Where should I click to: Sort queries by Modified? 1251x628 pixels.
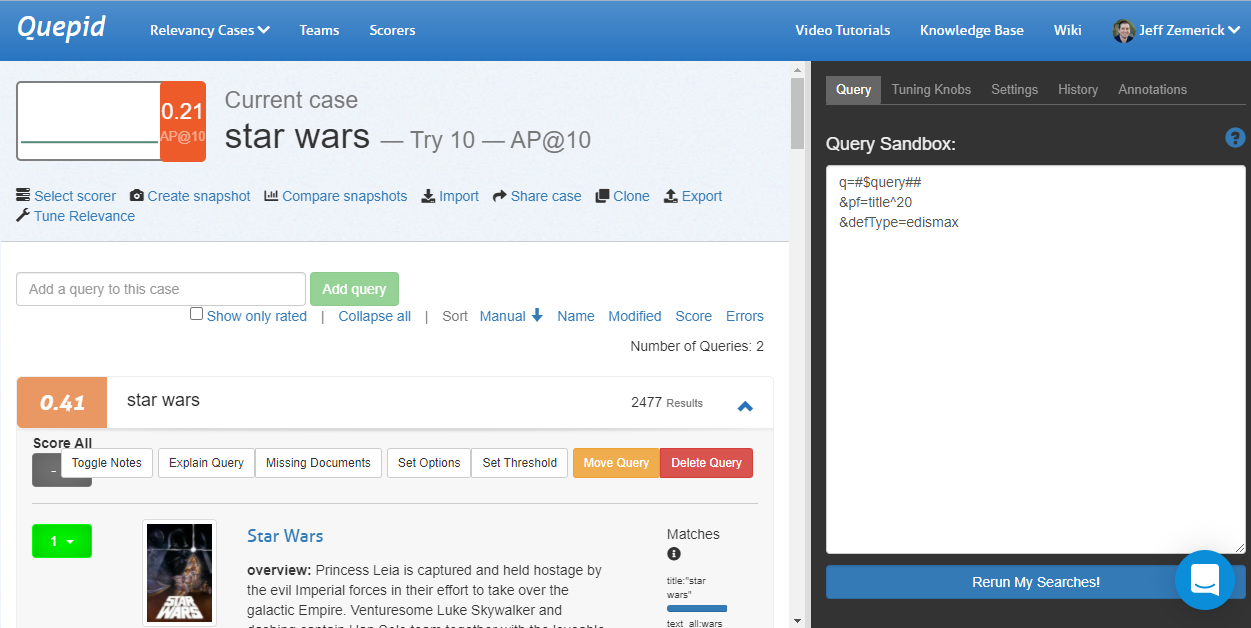pyautogui.click(x=635, y=316)
